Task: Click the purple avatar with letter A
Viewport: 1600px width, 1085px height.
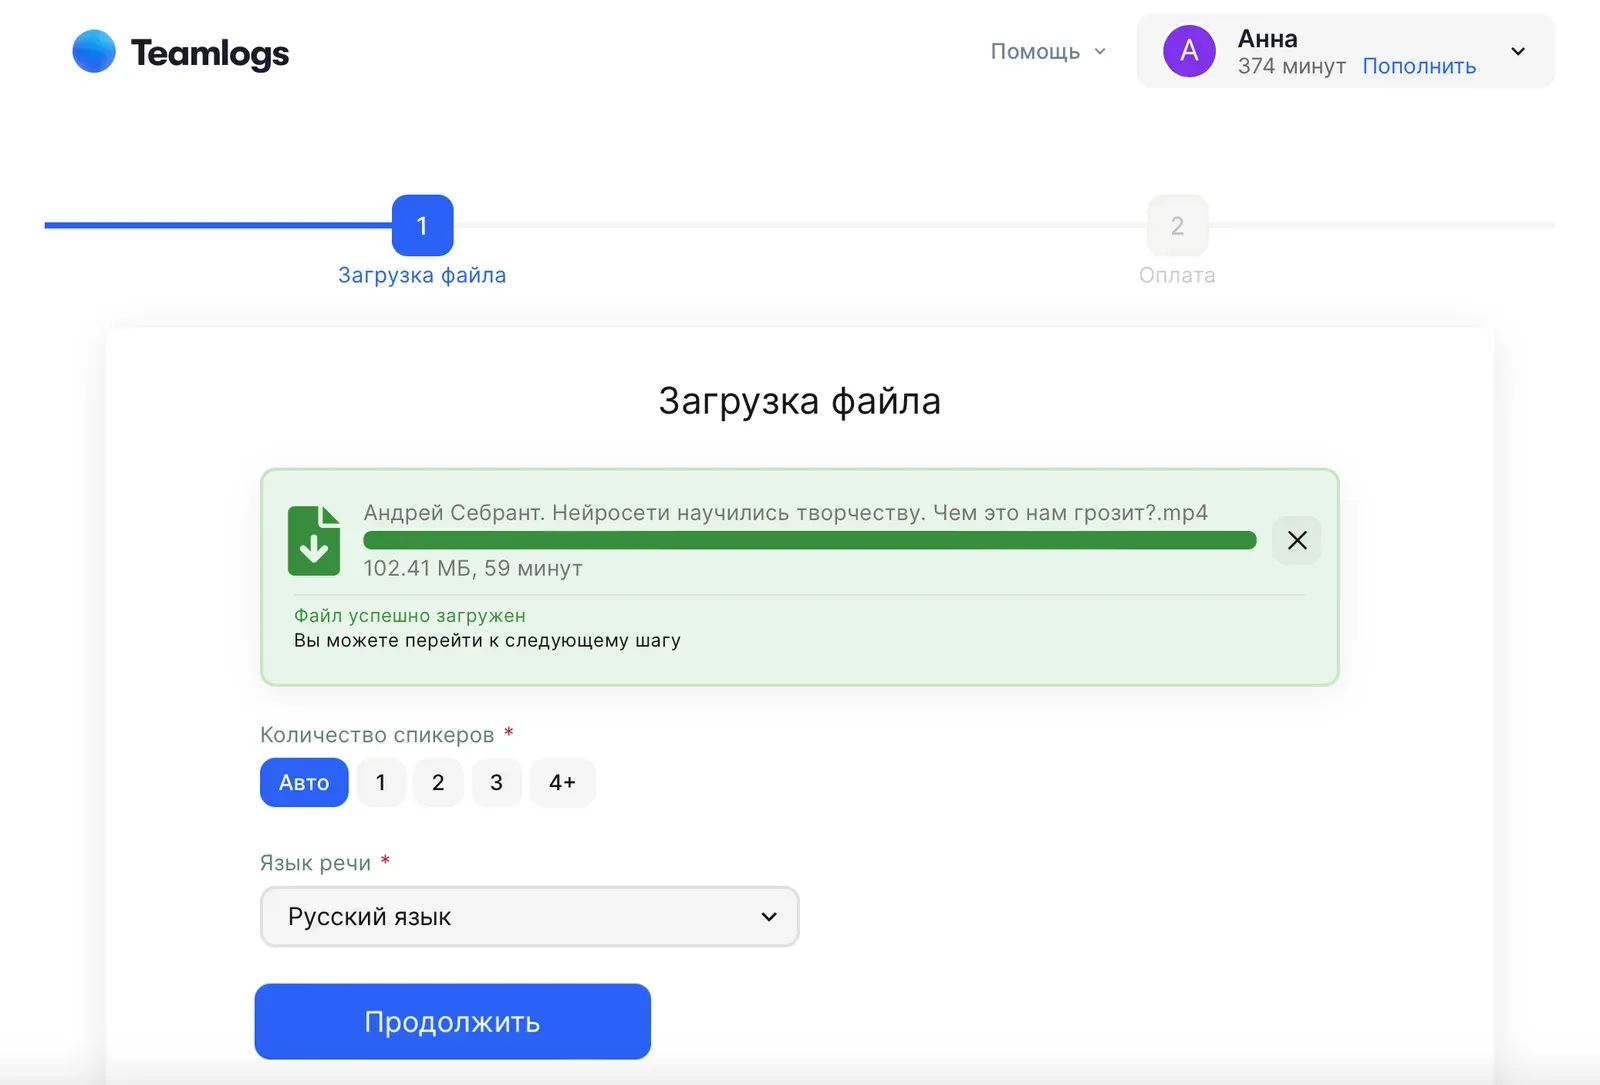Action: (1189, 51)
